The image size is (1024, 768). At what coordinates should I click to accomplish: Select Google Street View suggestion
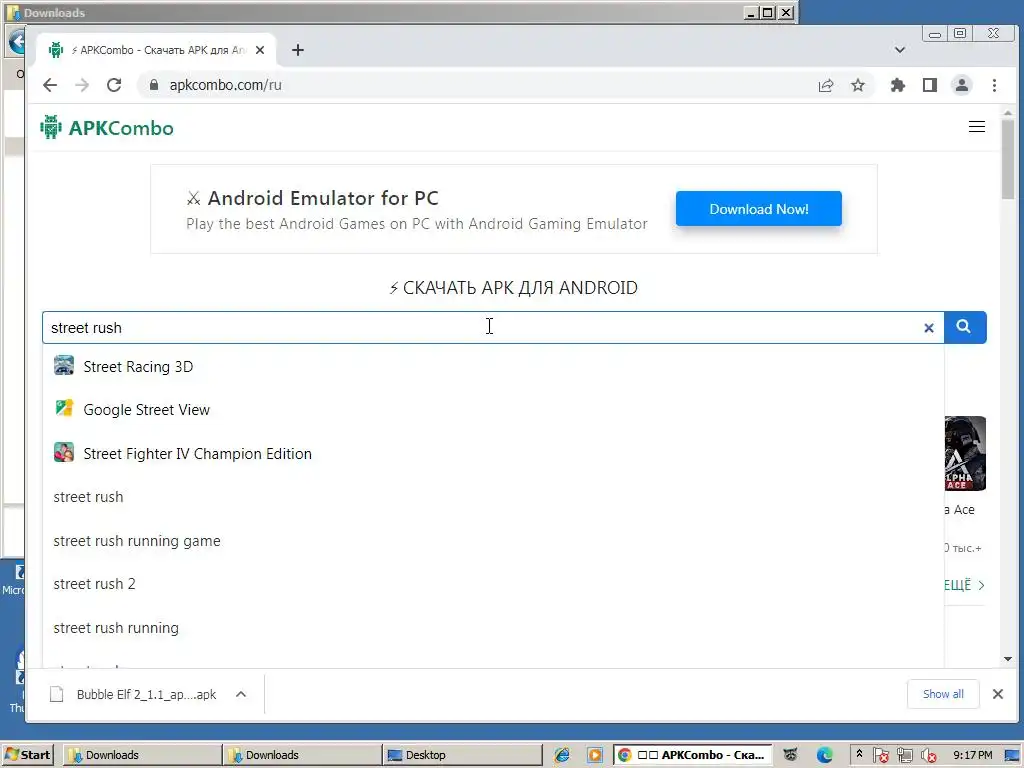[493, 409]
